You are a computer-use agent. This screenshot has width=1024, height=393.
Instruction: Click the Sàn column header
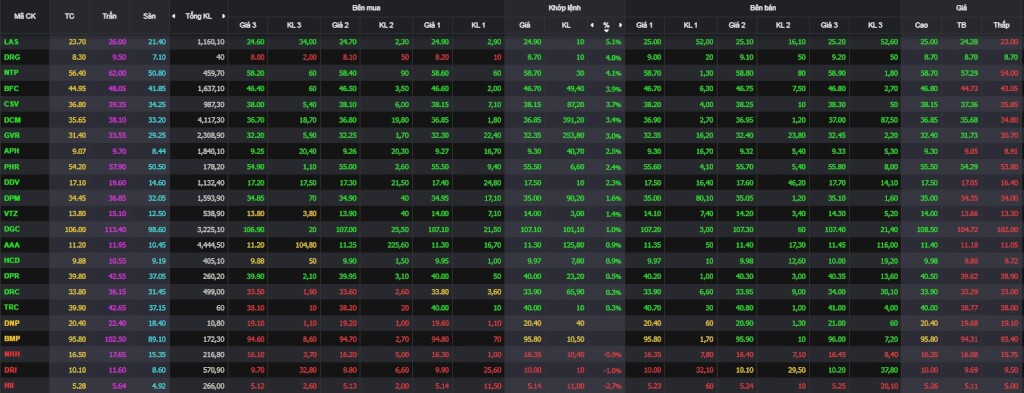click(x=150, y=16)
